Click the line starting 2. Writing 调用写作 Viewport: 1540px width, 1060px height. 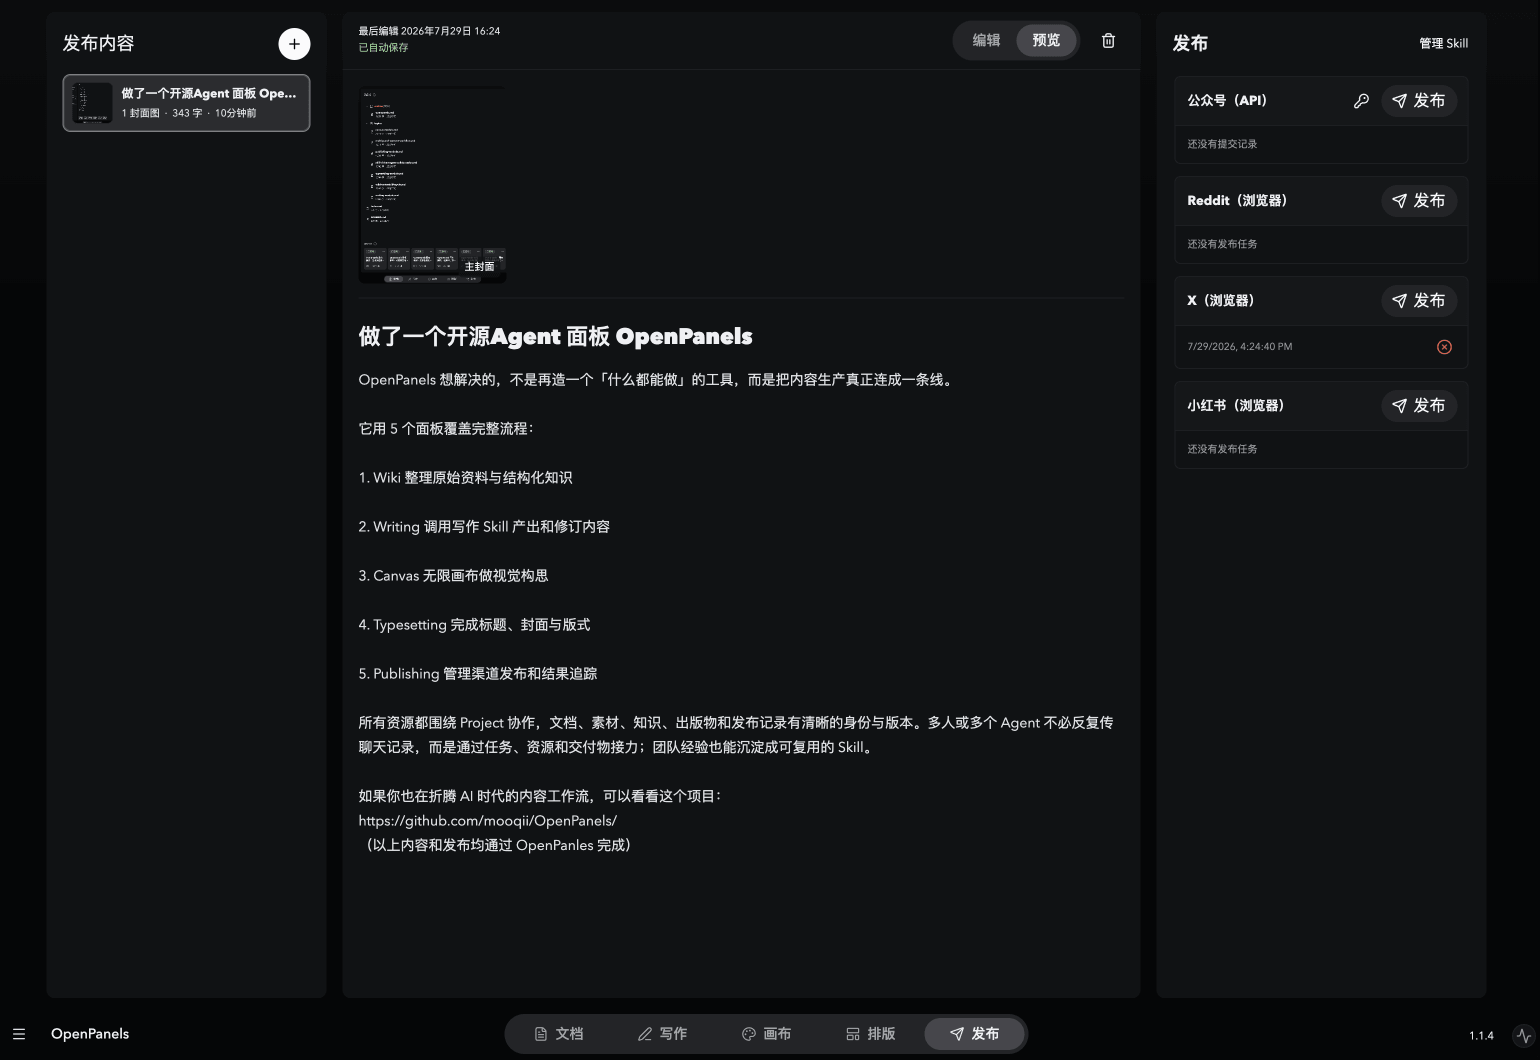[x=484, y=527]
